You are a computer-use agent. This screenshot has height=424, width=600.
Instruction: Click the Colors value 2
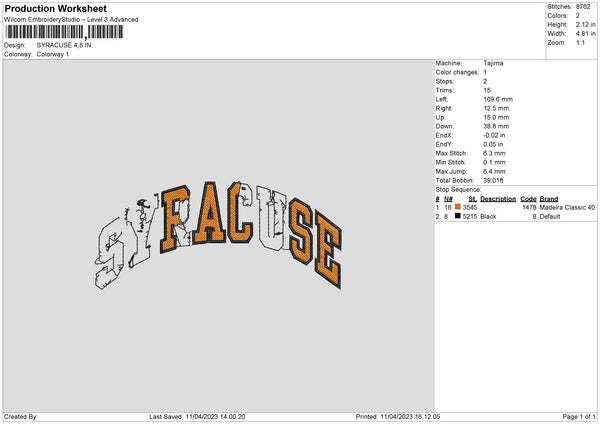578,16
